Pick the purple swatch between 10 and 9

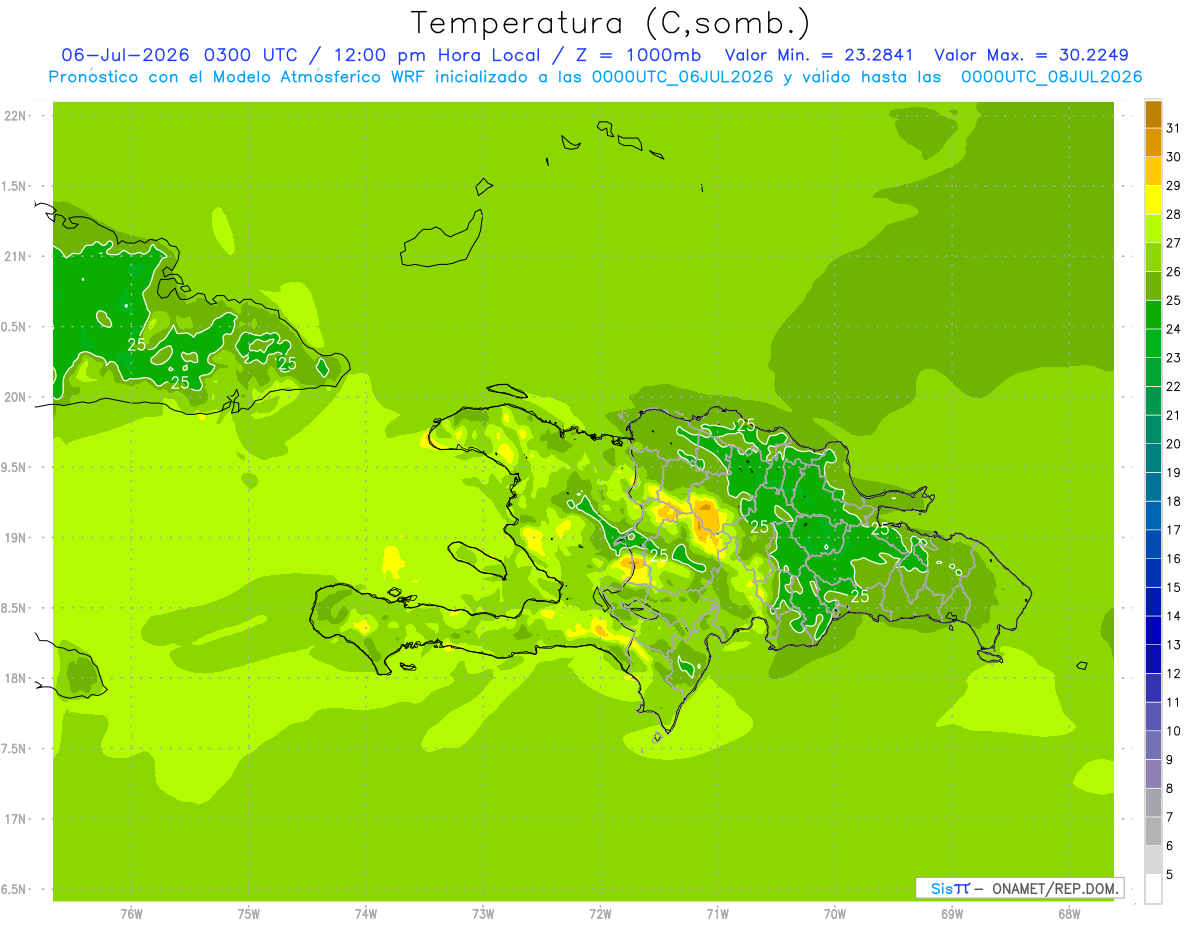1153,745
